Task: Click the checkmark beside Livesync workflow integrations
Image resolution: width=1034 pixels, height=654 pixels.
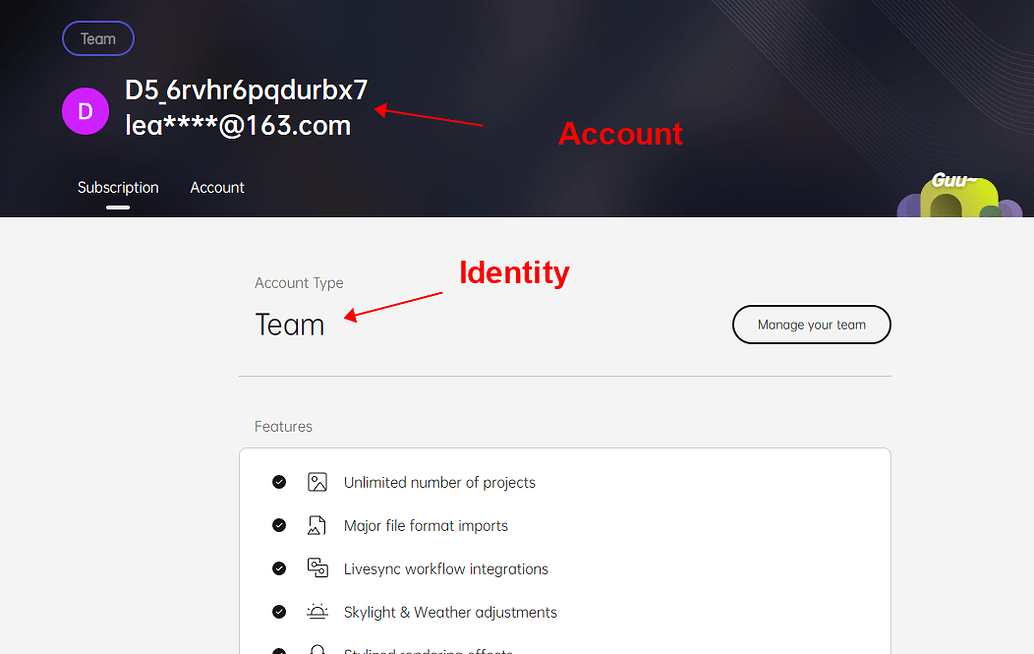Action: 279,567
